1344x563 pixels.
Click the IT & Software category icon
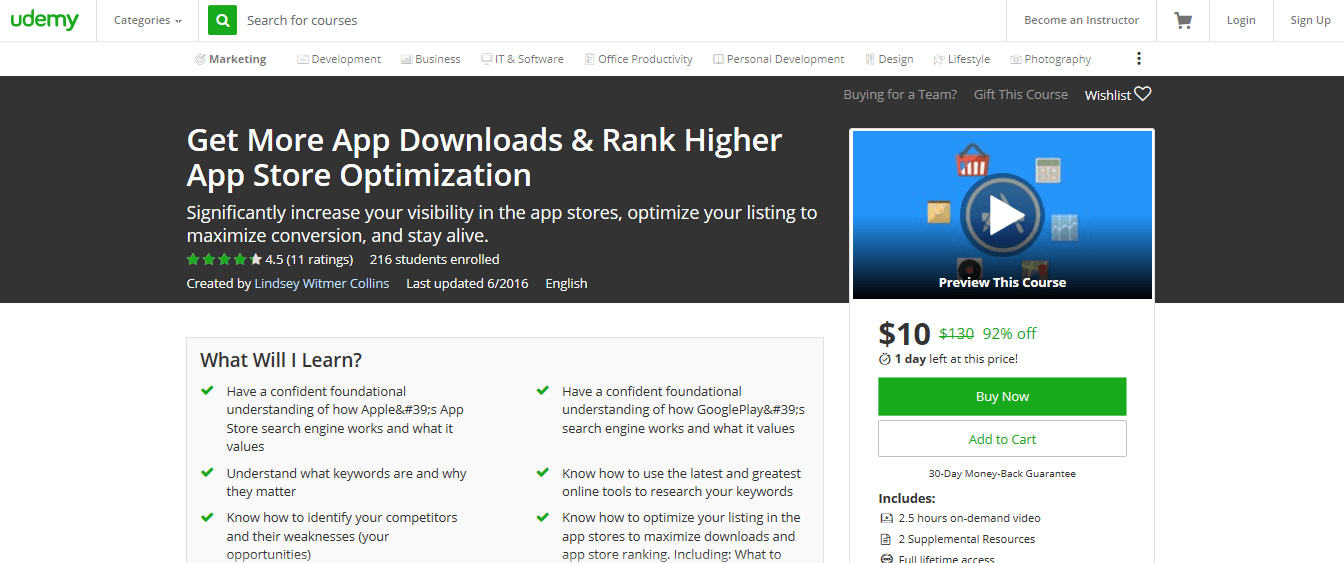tap(486, 59)
